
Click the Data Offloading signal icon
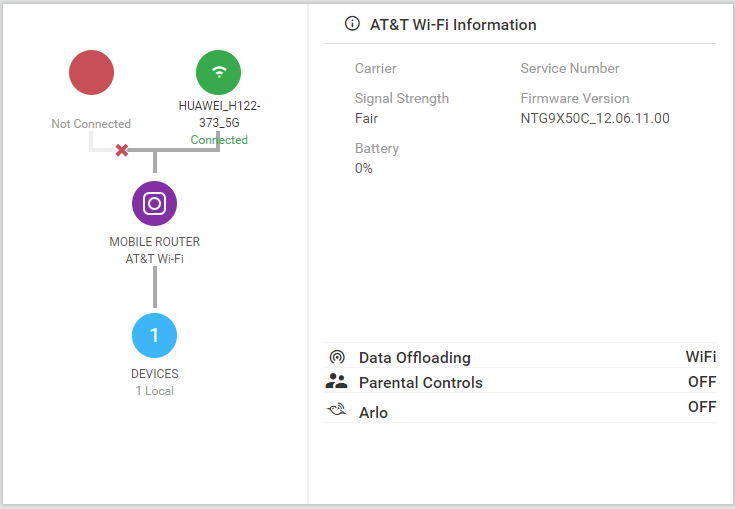tap(337, 357)
